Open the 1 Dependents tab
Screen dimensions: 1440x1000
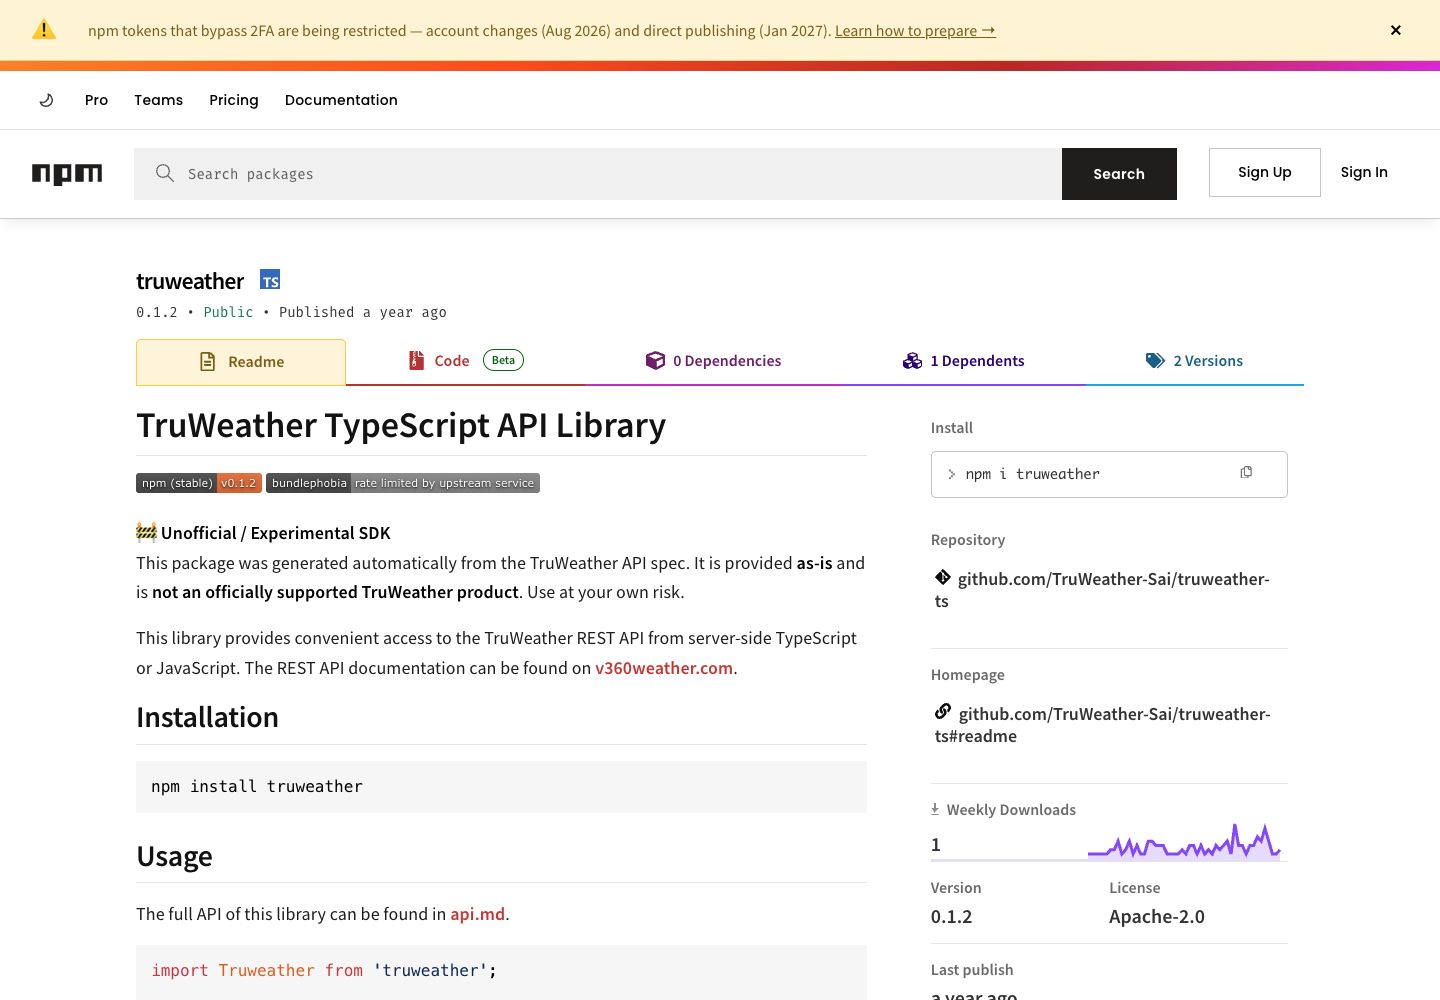963,361
